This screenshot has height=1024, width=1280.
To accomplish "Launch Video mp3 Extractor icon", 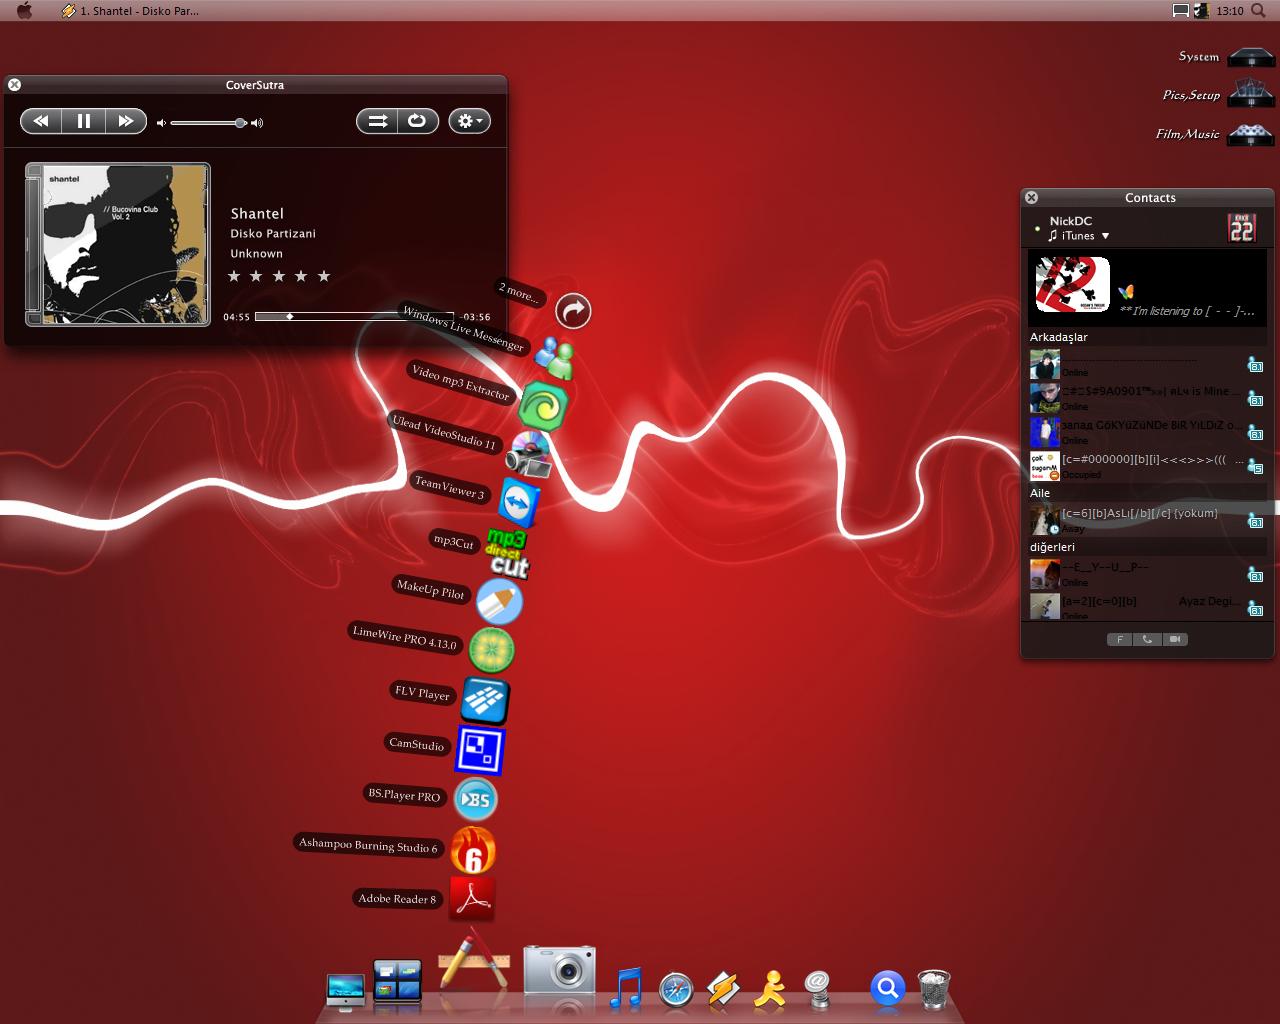I will click(x=544, y=406).
